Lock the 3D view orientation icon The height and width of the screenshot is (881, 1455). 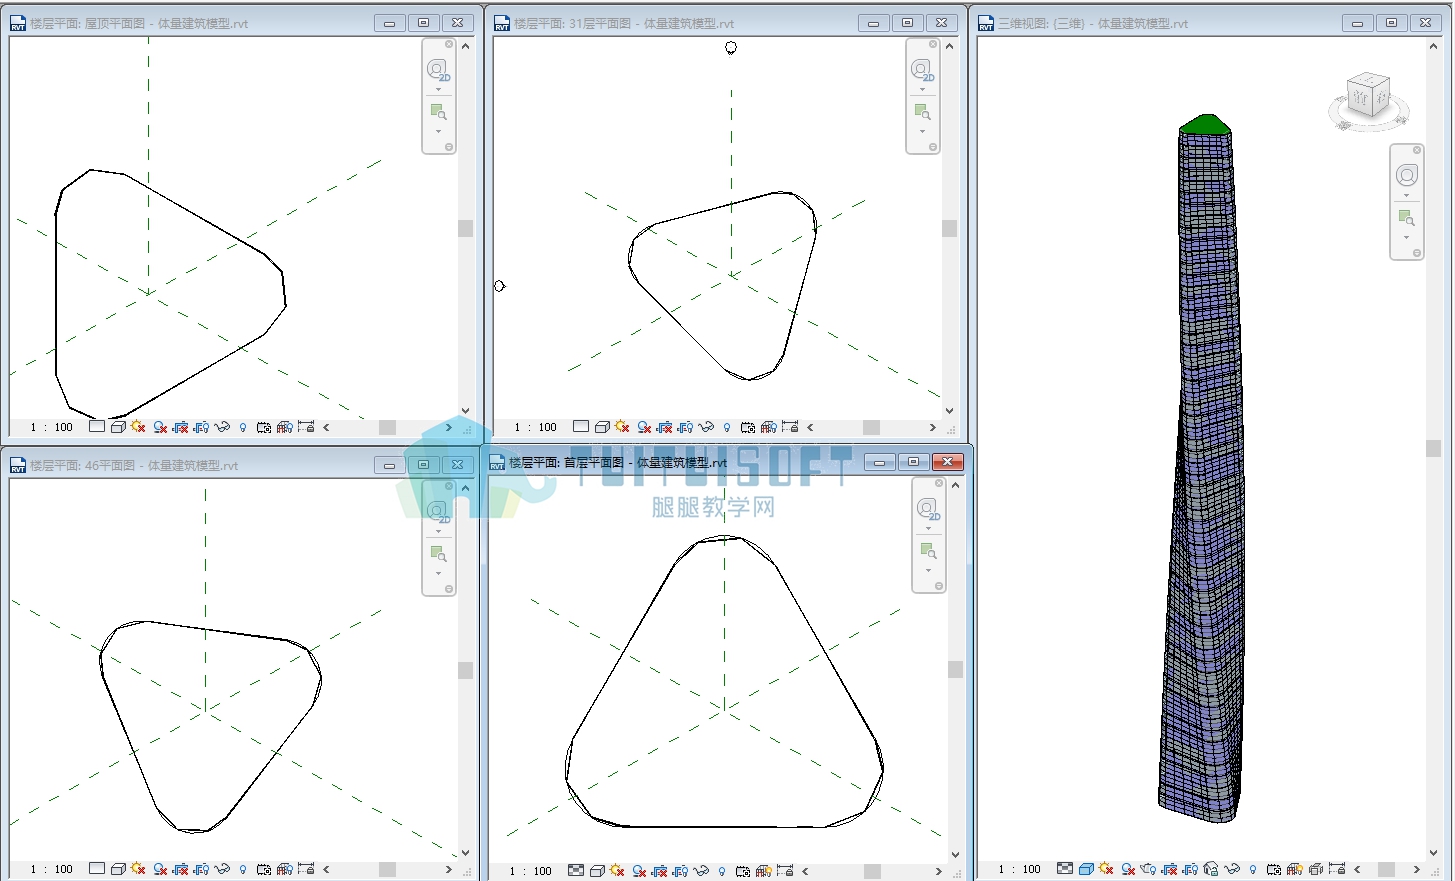(x=1211, y=869)
